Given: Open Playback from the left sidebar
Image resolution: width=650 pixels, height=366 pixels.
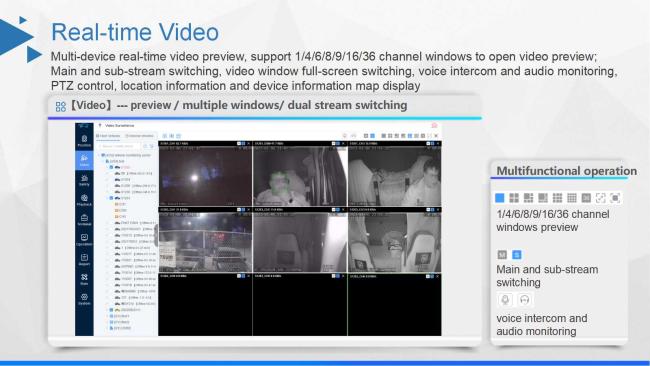Looking at the screenshot, I should (84, 200).
